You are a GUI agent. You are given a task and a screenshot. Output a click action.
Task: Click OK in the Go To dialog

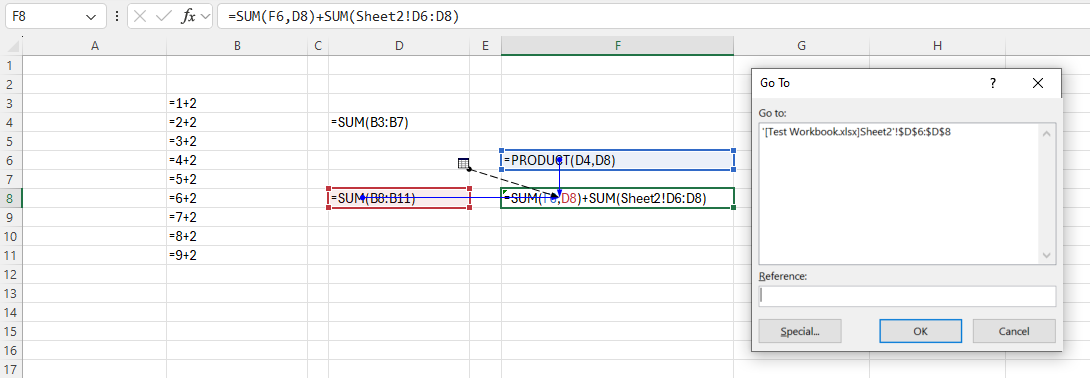[920, 331]
